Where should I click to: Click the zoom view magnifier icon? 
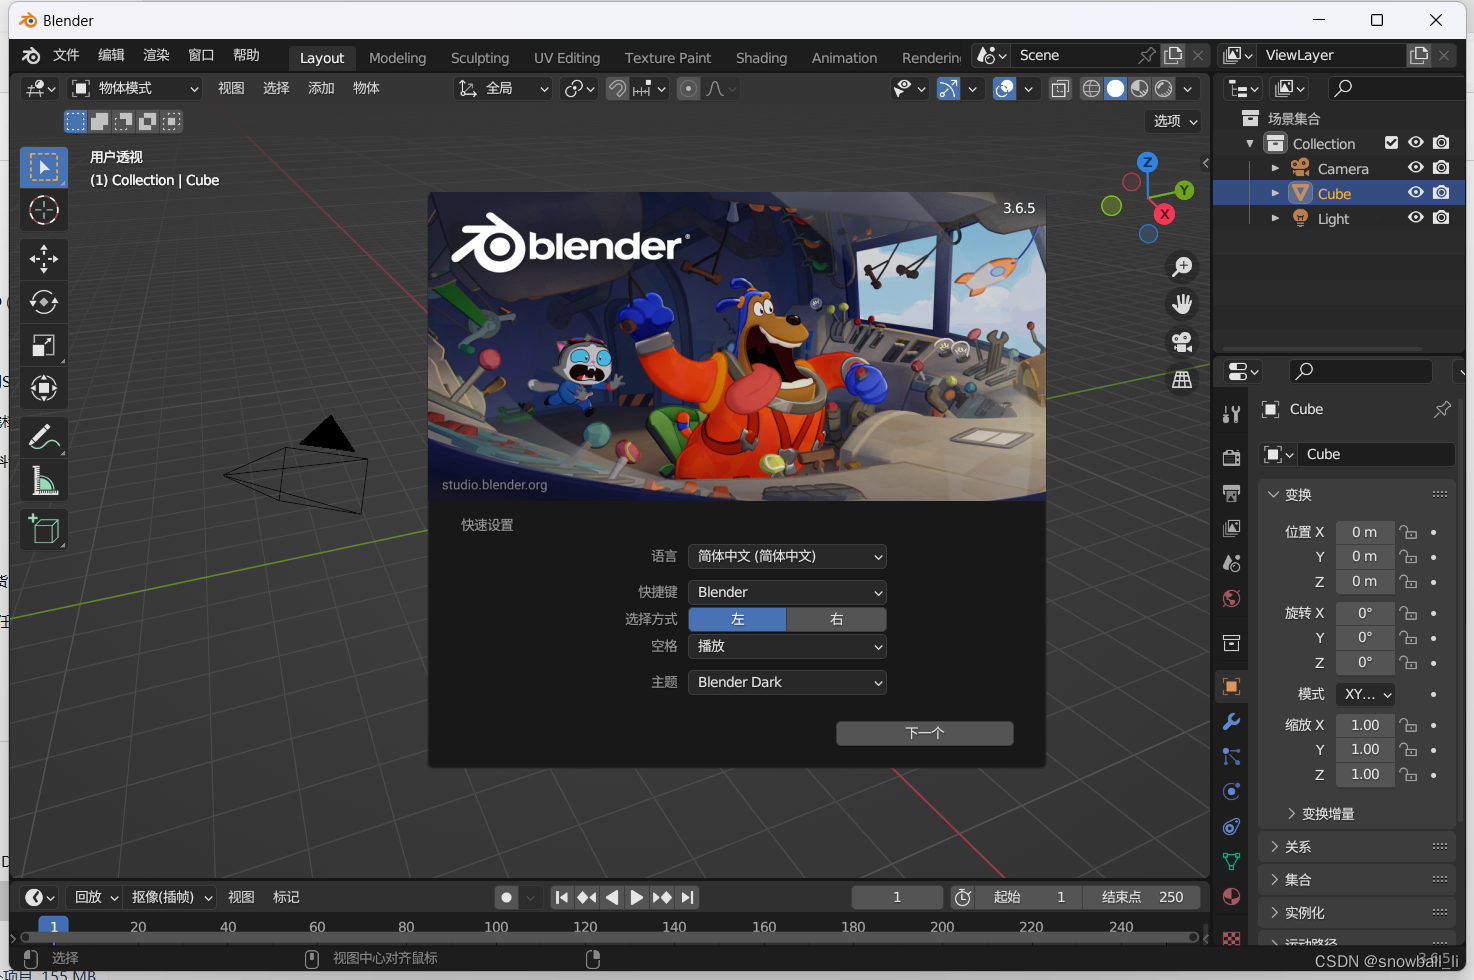point(1182,266)
